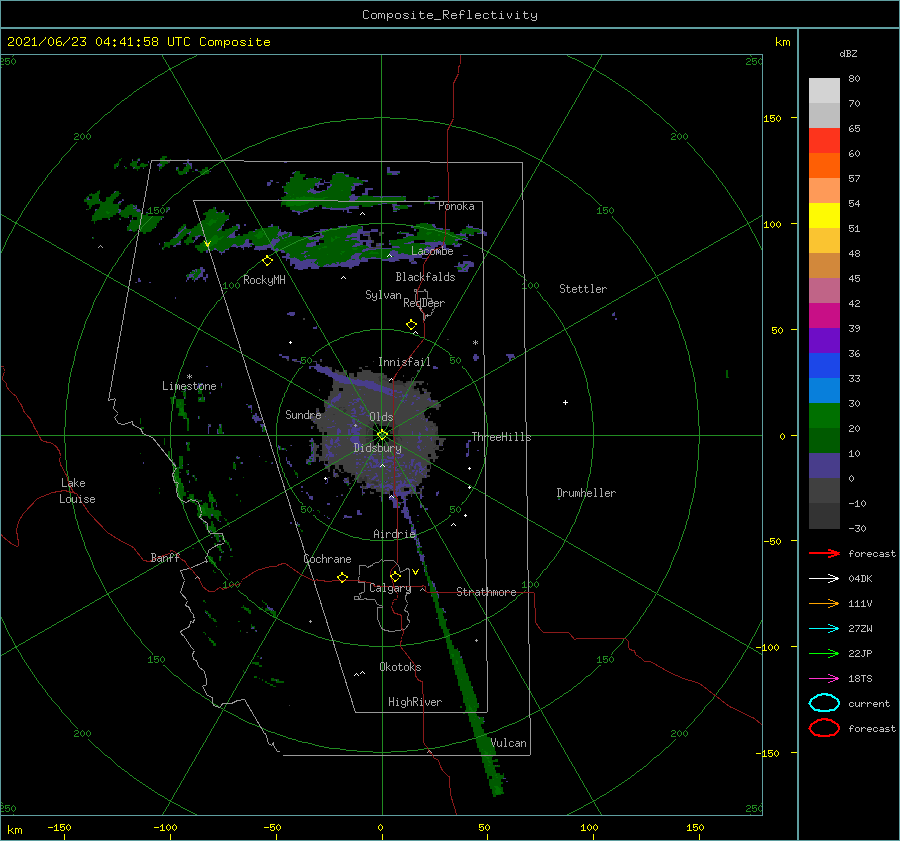Click the orange 111V arrow legend icon
The image size is (900, 841).
click(824, 603)
